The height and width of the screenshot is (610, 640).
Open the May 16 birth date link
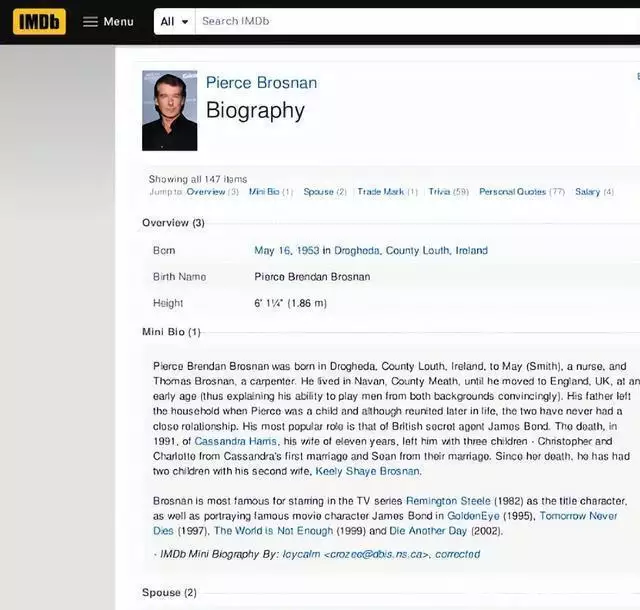[x=272, y=250]
